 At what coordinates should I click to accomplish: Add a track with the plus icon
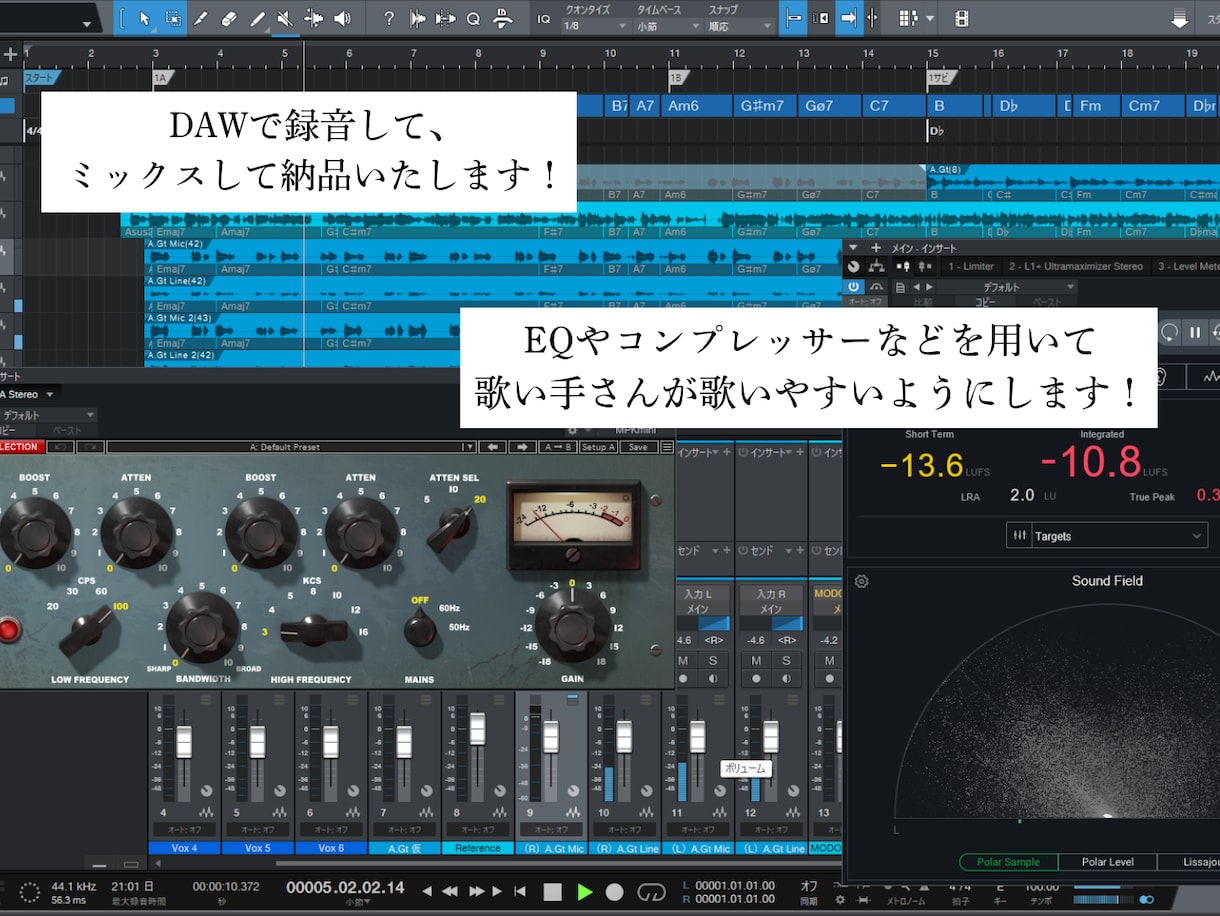click(x=10, y=54)
